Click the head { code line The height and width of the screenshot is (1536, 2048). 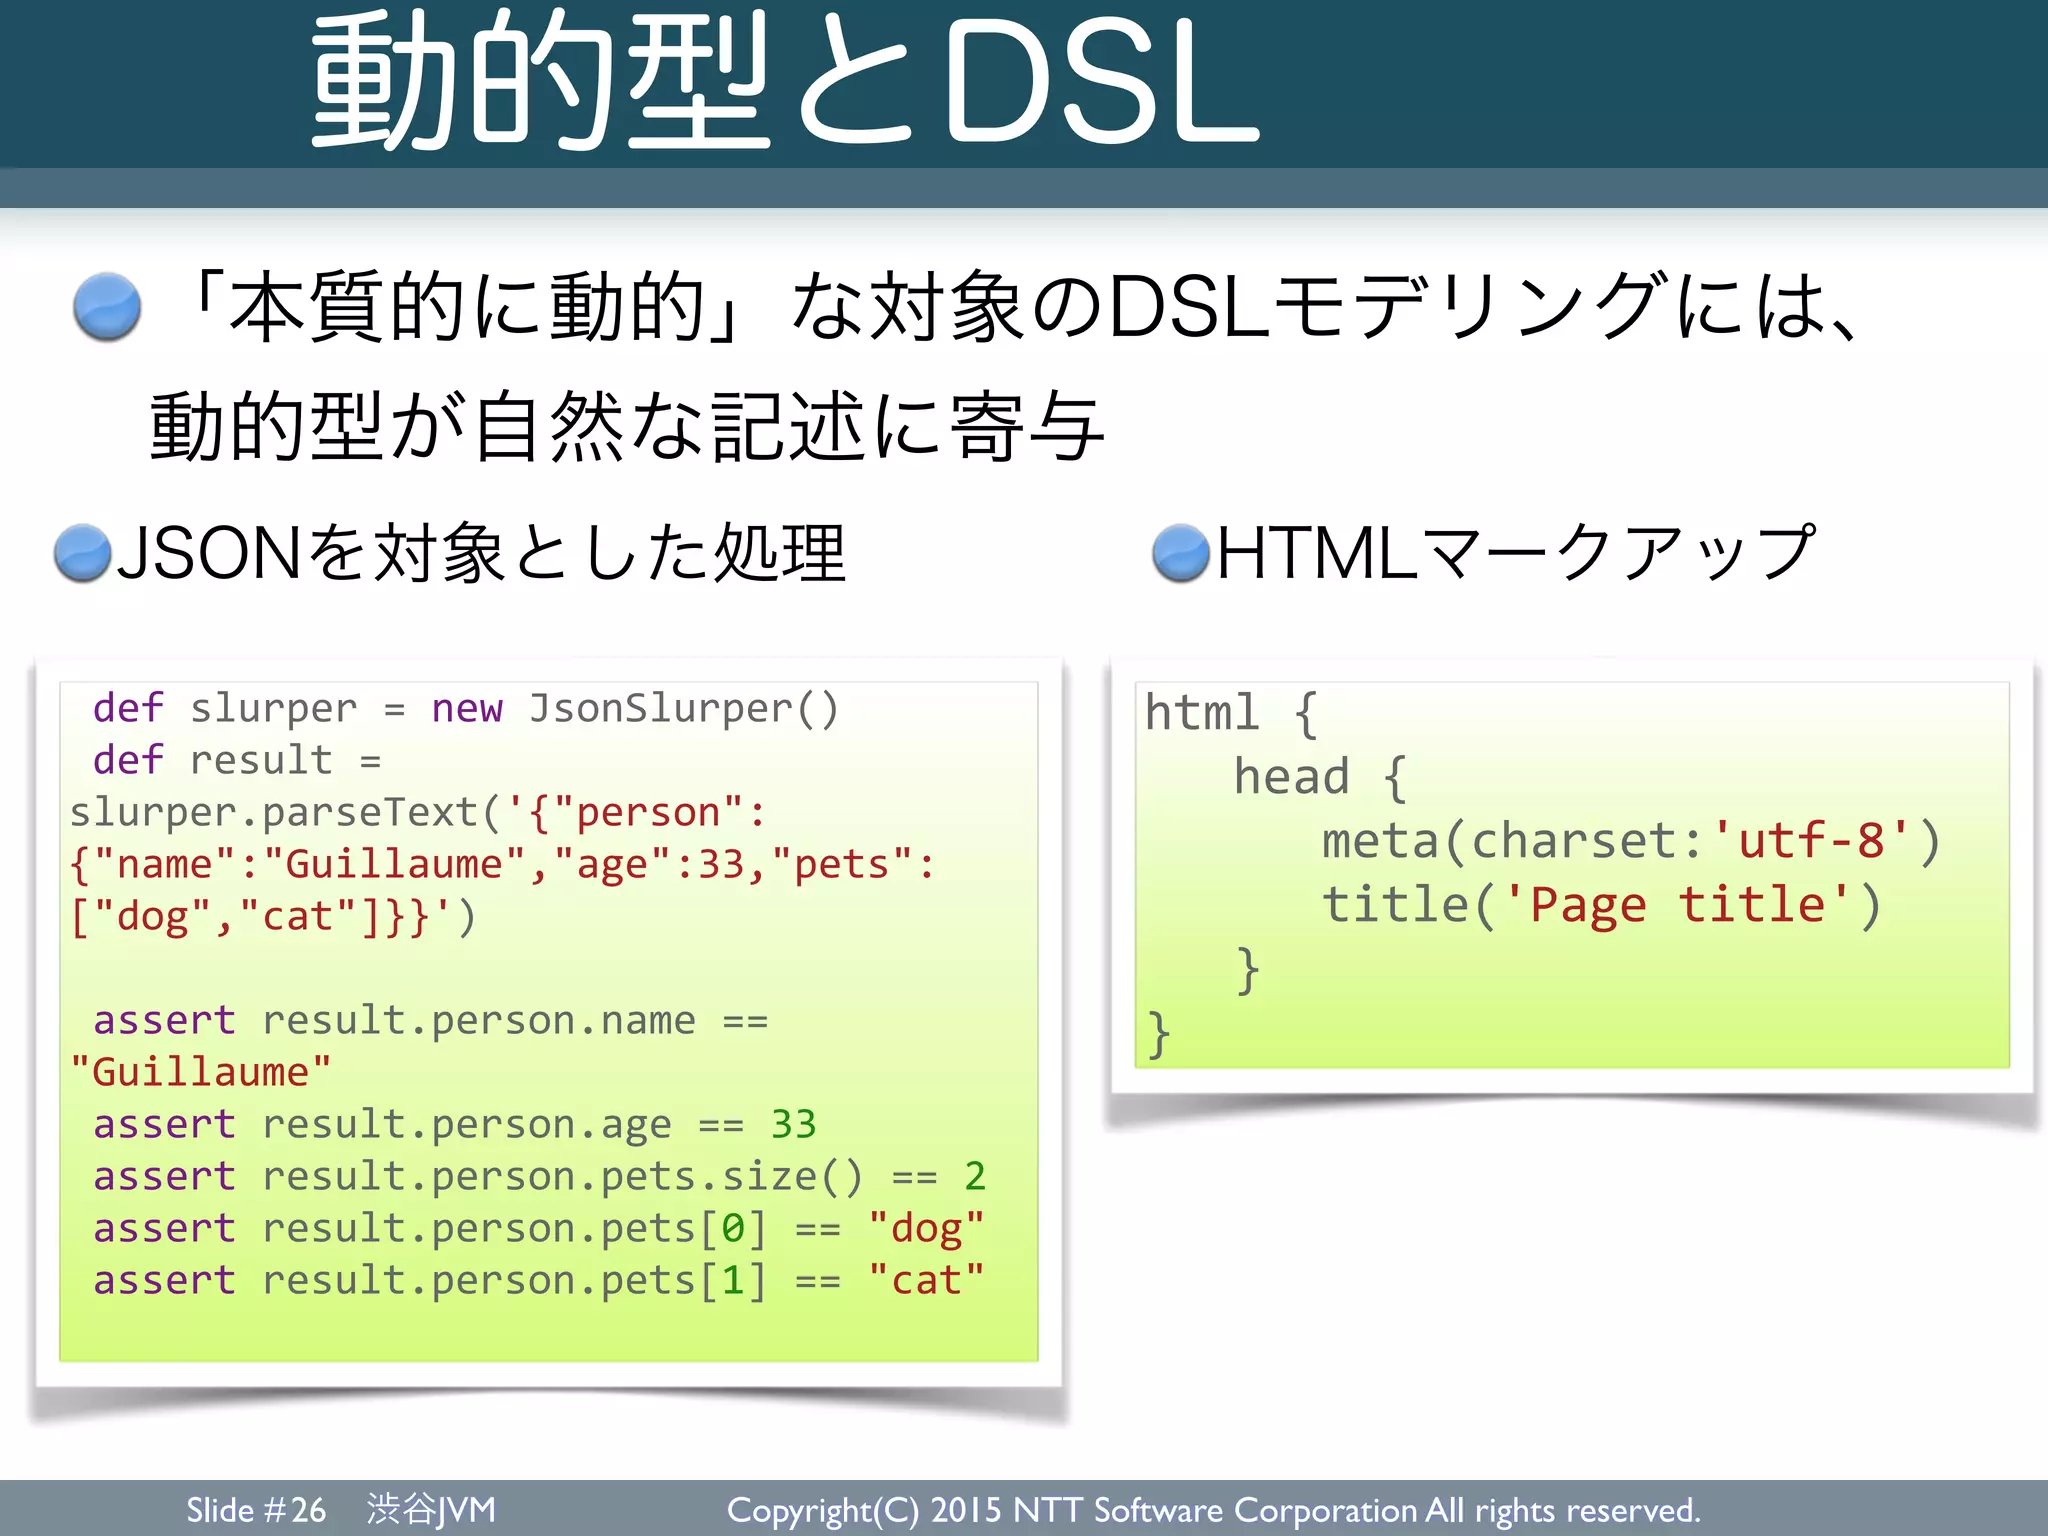pos(1321,777)
